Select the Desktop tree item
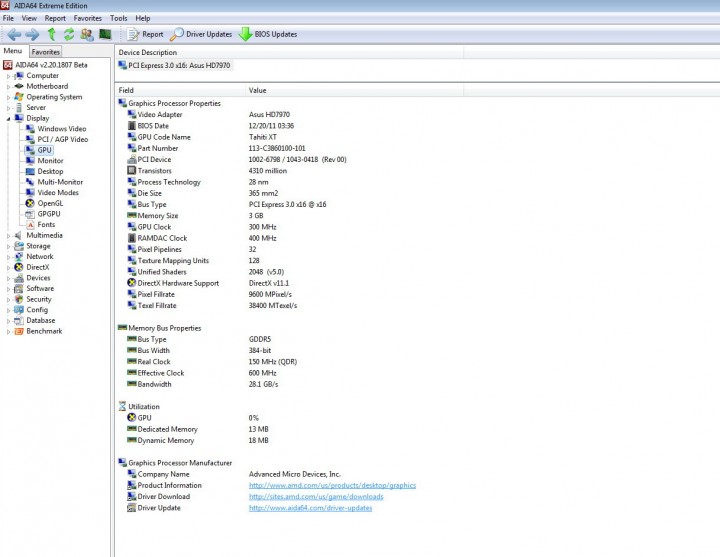The height and width of the screenshot is (557, 720). (50, 171)
